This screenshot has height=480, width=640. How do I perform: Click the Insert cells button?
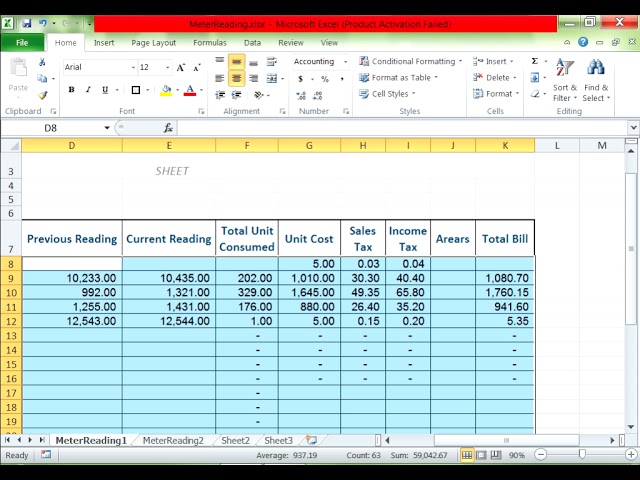pyautogui.click(x=493, y=61)
